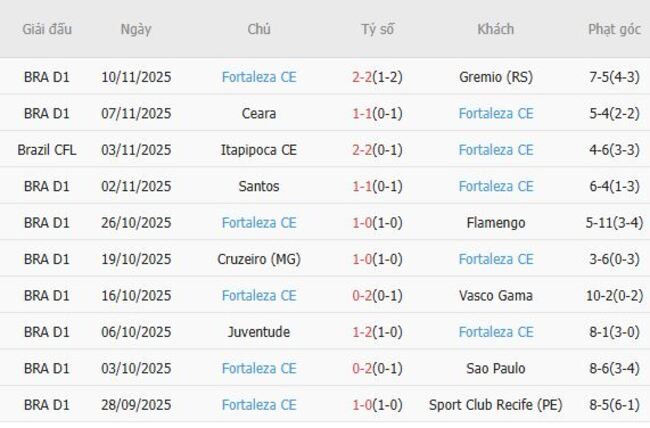This screenshot has height=428, width=650.
Task: Select the Itapipoca CE team name
Action: point(259,150)
